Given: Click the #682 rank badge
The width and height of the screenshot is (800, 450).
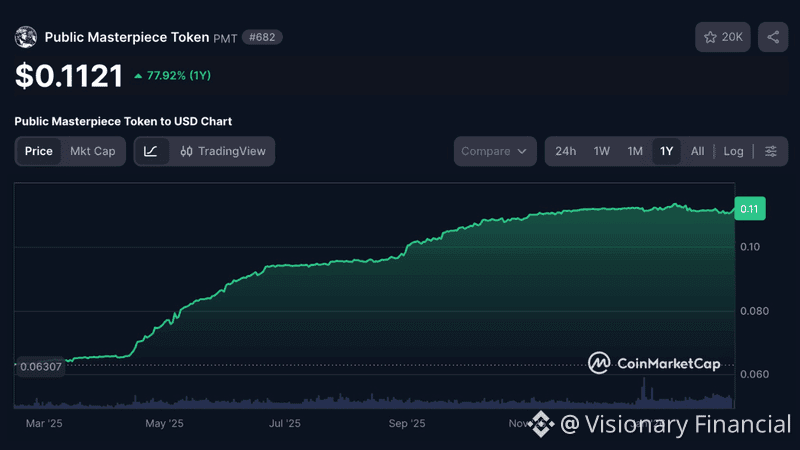Looking at the screenshot, I should click(262, 37).
